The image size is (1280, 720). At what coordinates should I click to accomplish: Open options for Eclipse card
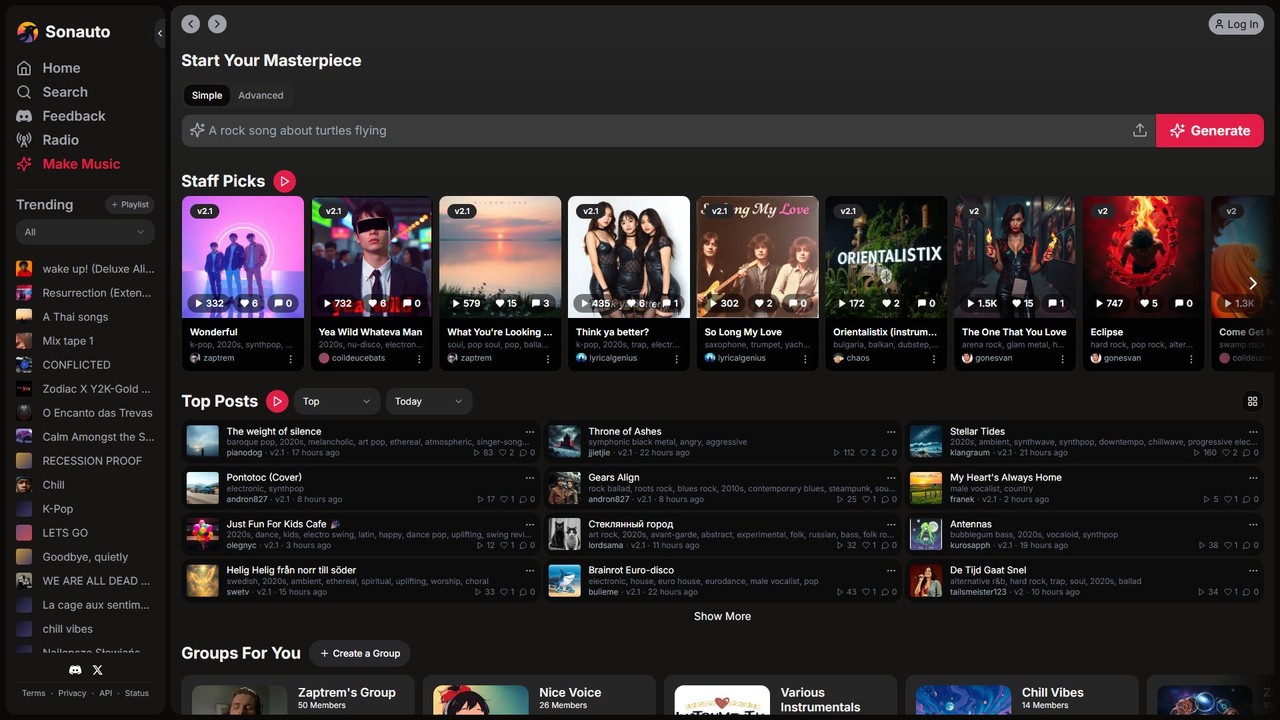pos(1190,358)
